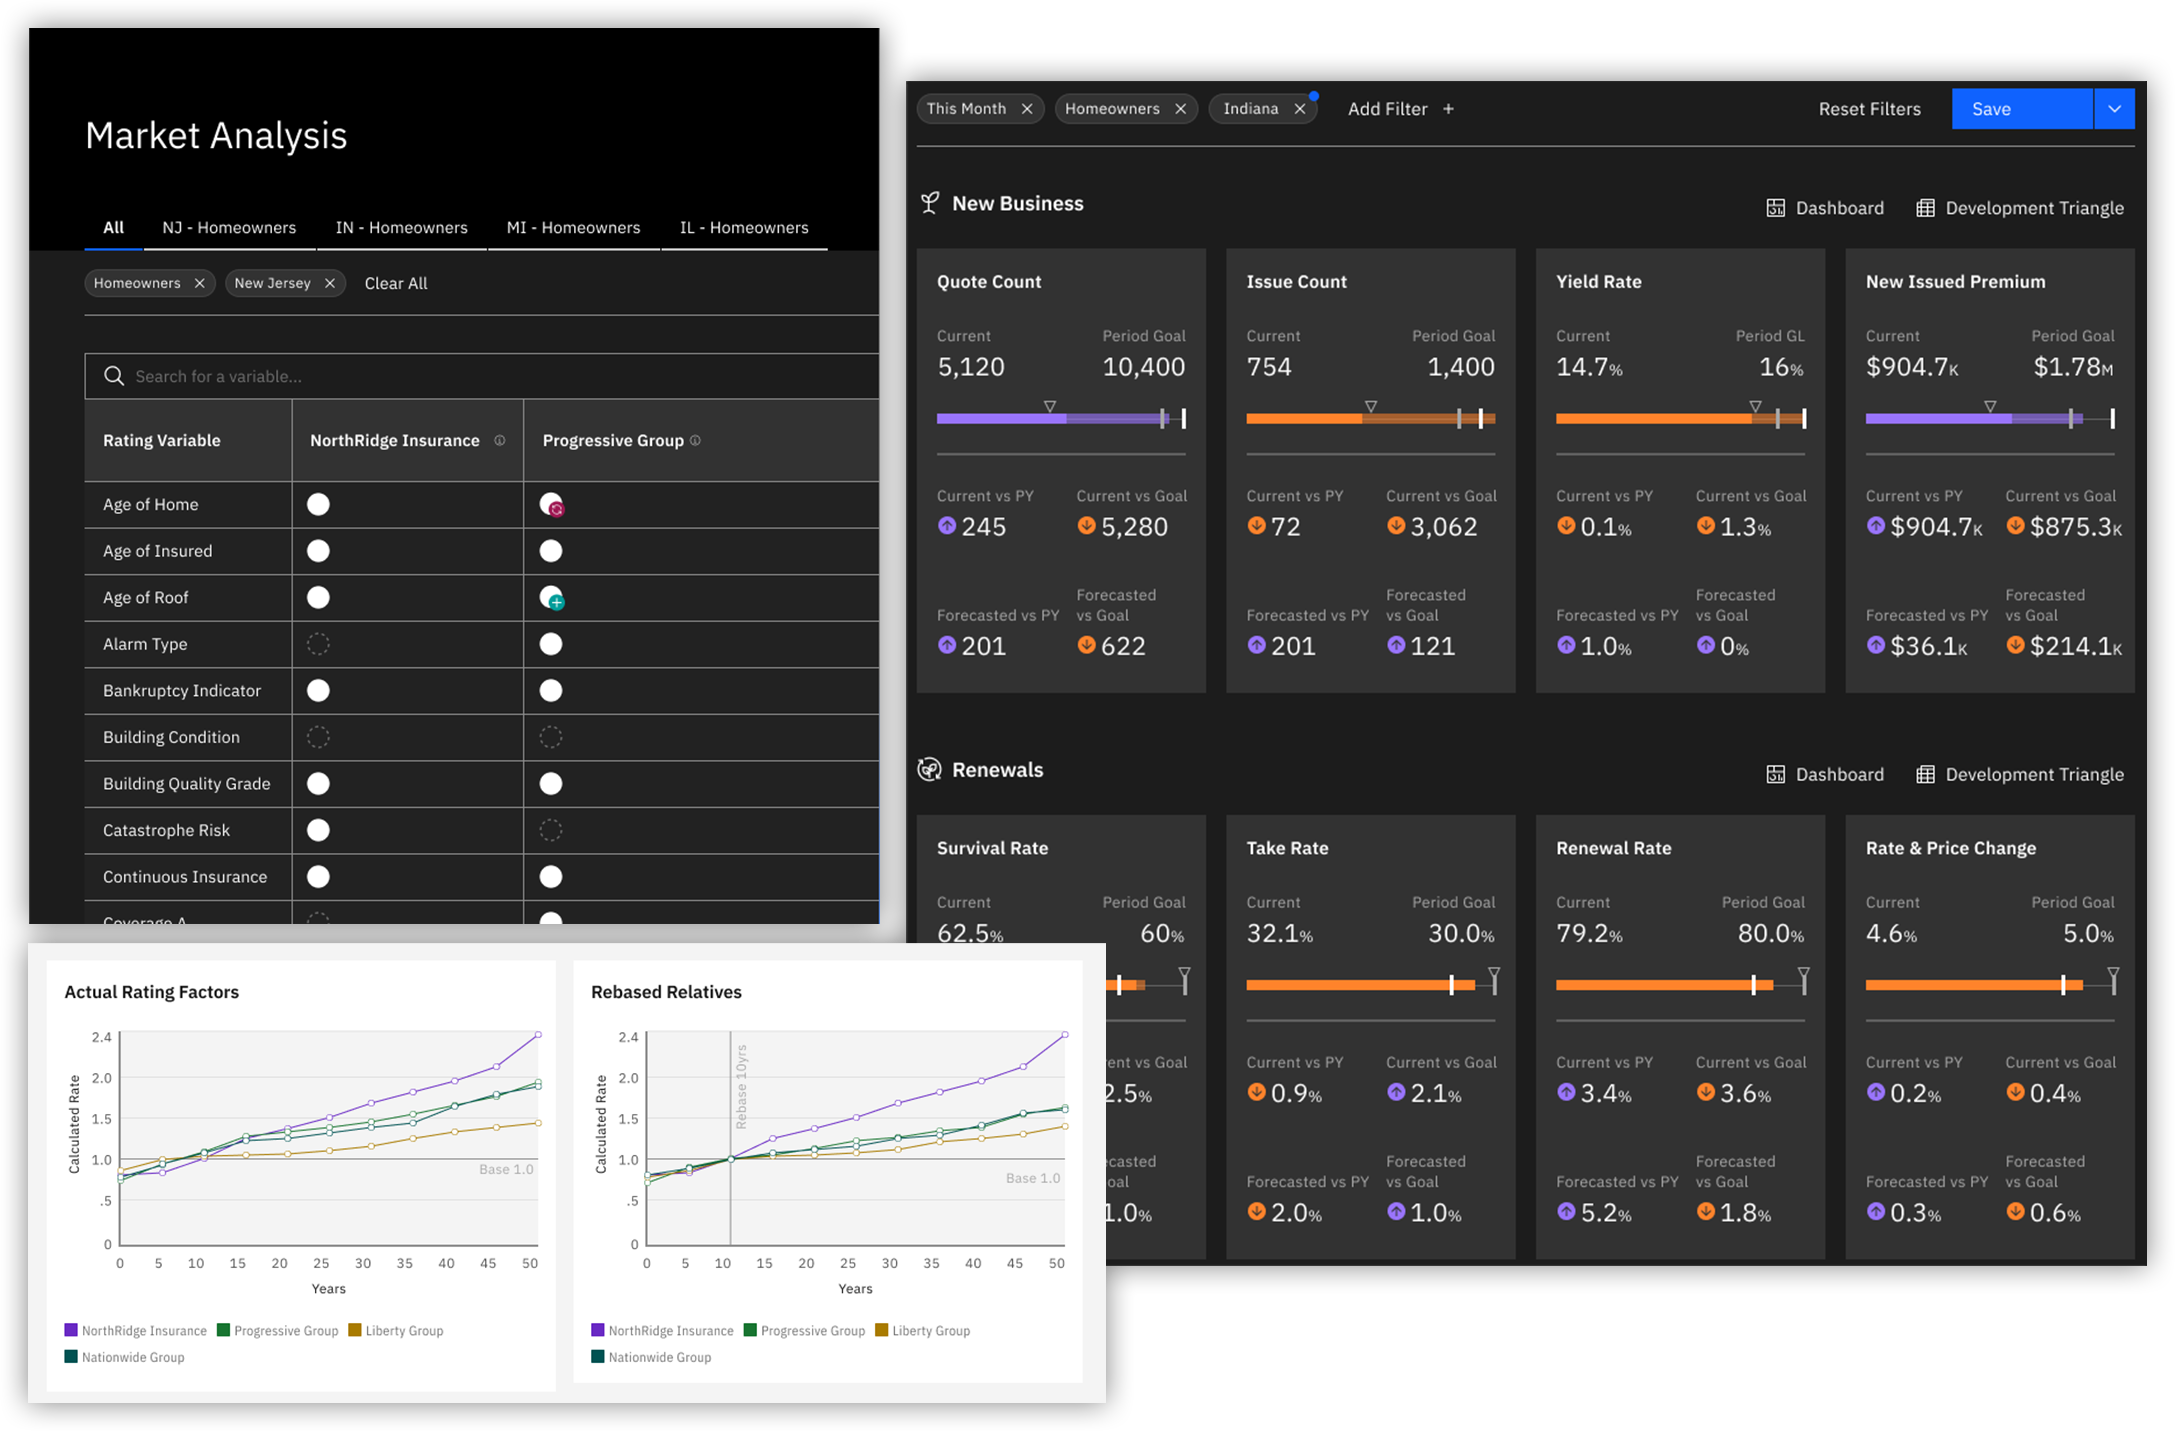2175x1431 pixels.
Task: Click Clear All filters link
Action: [396, 284]
